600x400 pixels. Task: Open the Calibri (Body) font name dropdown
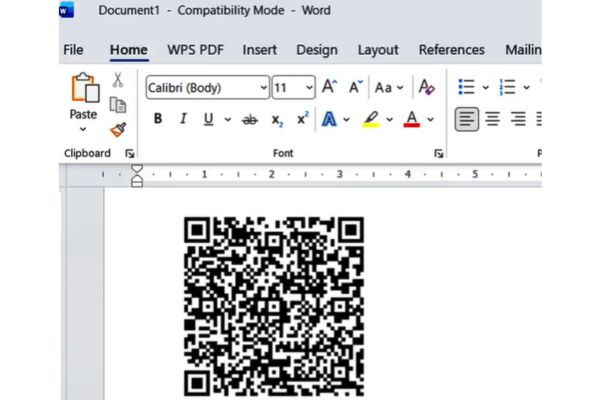pos(264,88)
